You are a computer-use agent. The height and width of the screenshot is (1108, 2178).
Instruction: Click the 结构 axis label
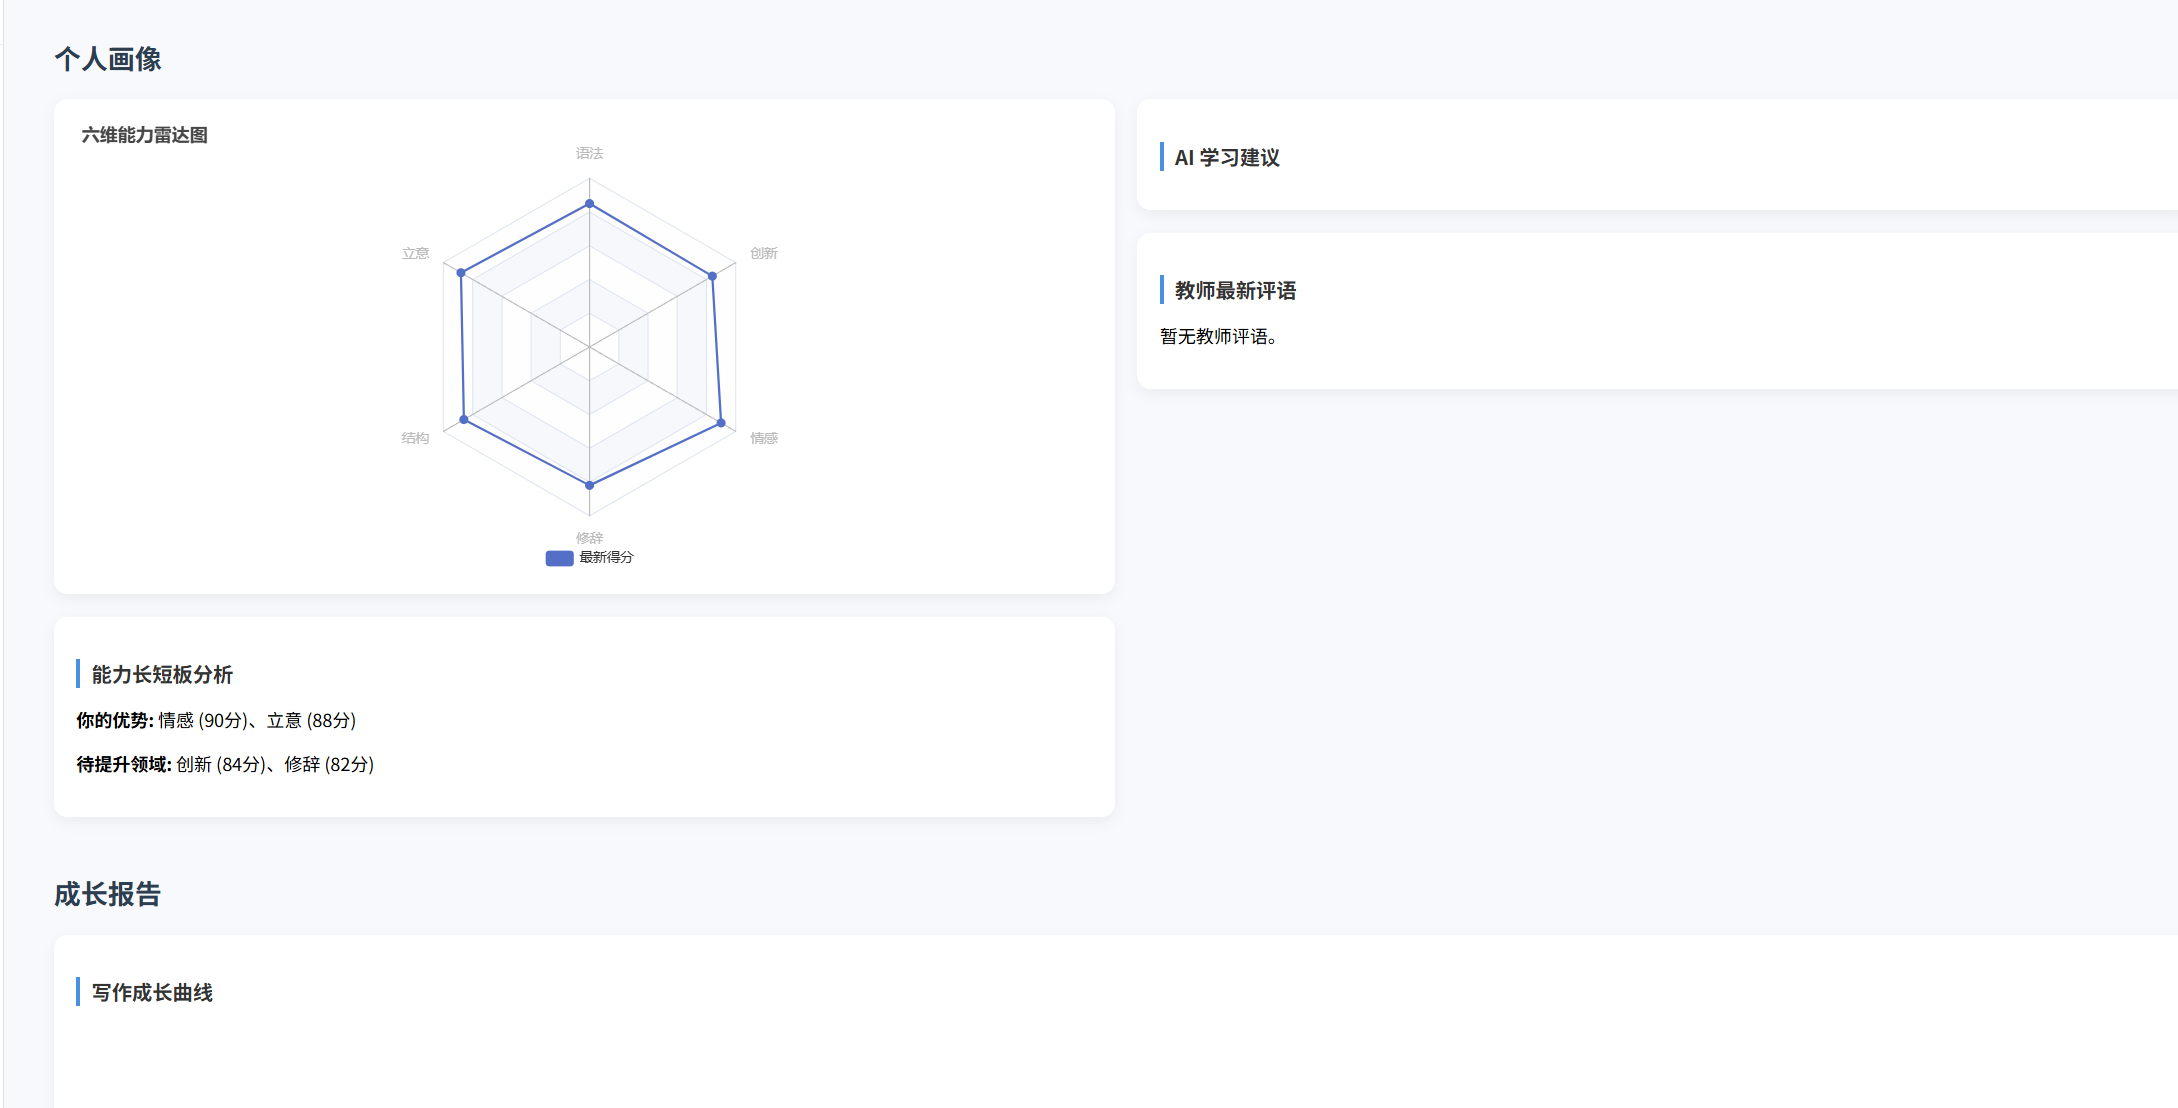pyautogui.click(x=415, y=438)
